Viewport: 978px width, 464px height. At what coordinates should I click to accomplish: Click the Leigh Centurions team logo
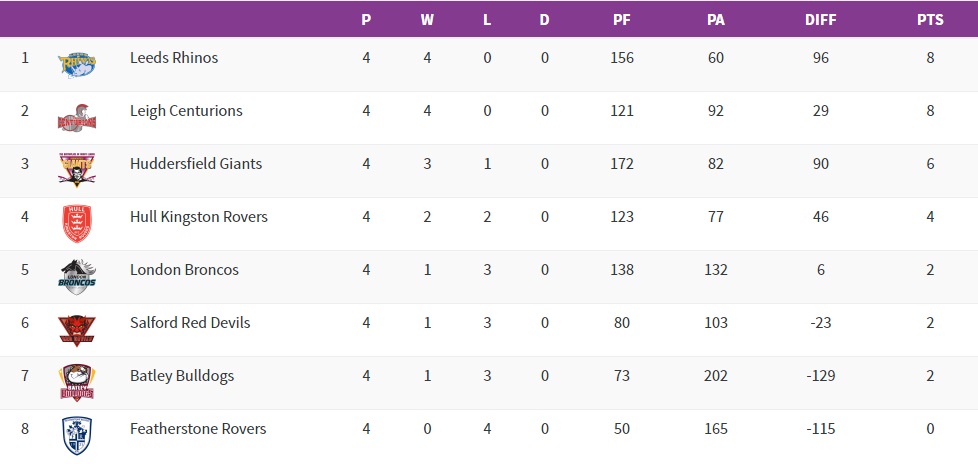click(x=77, y=117)
